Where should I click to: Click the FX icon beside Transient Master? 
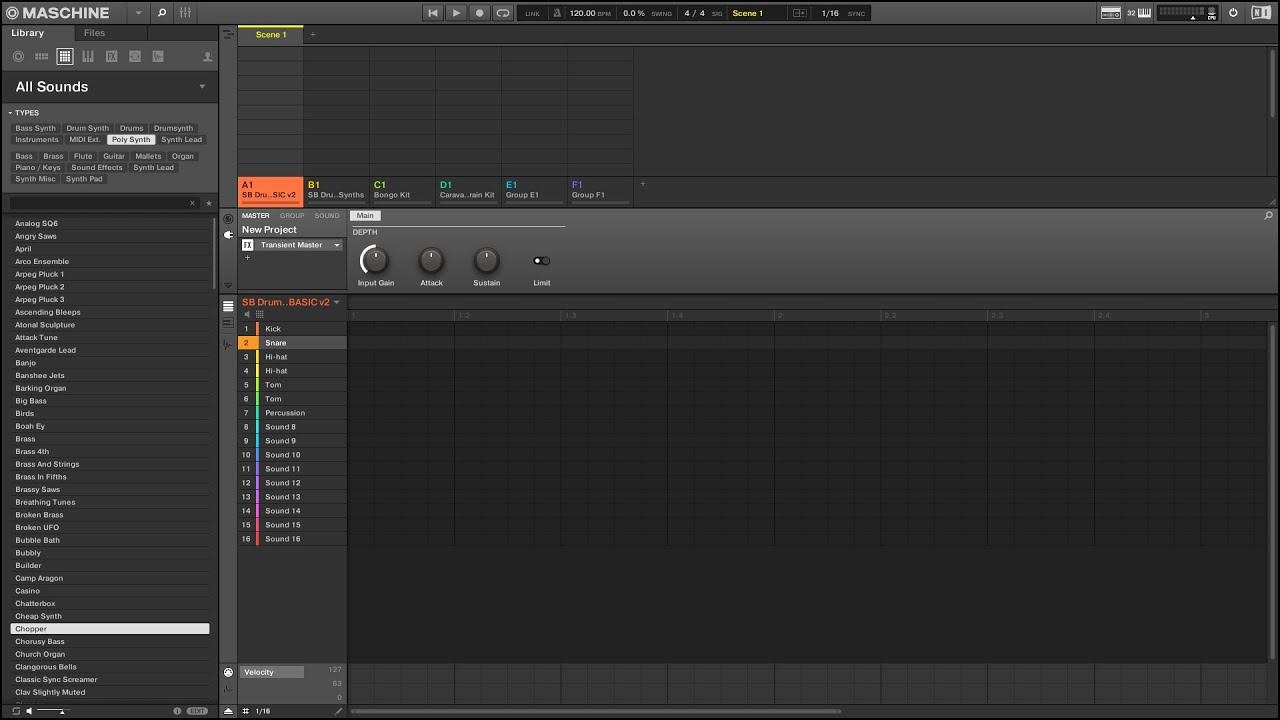click(x=248, y=245)
